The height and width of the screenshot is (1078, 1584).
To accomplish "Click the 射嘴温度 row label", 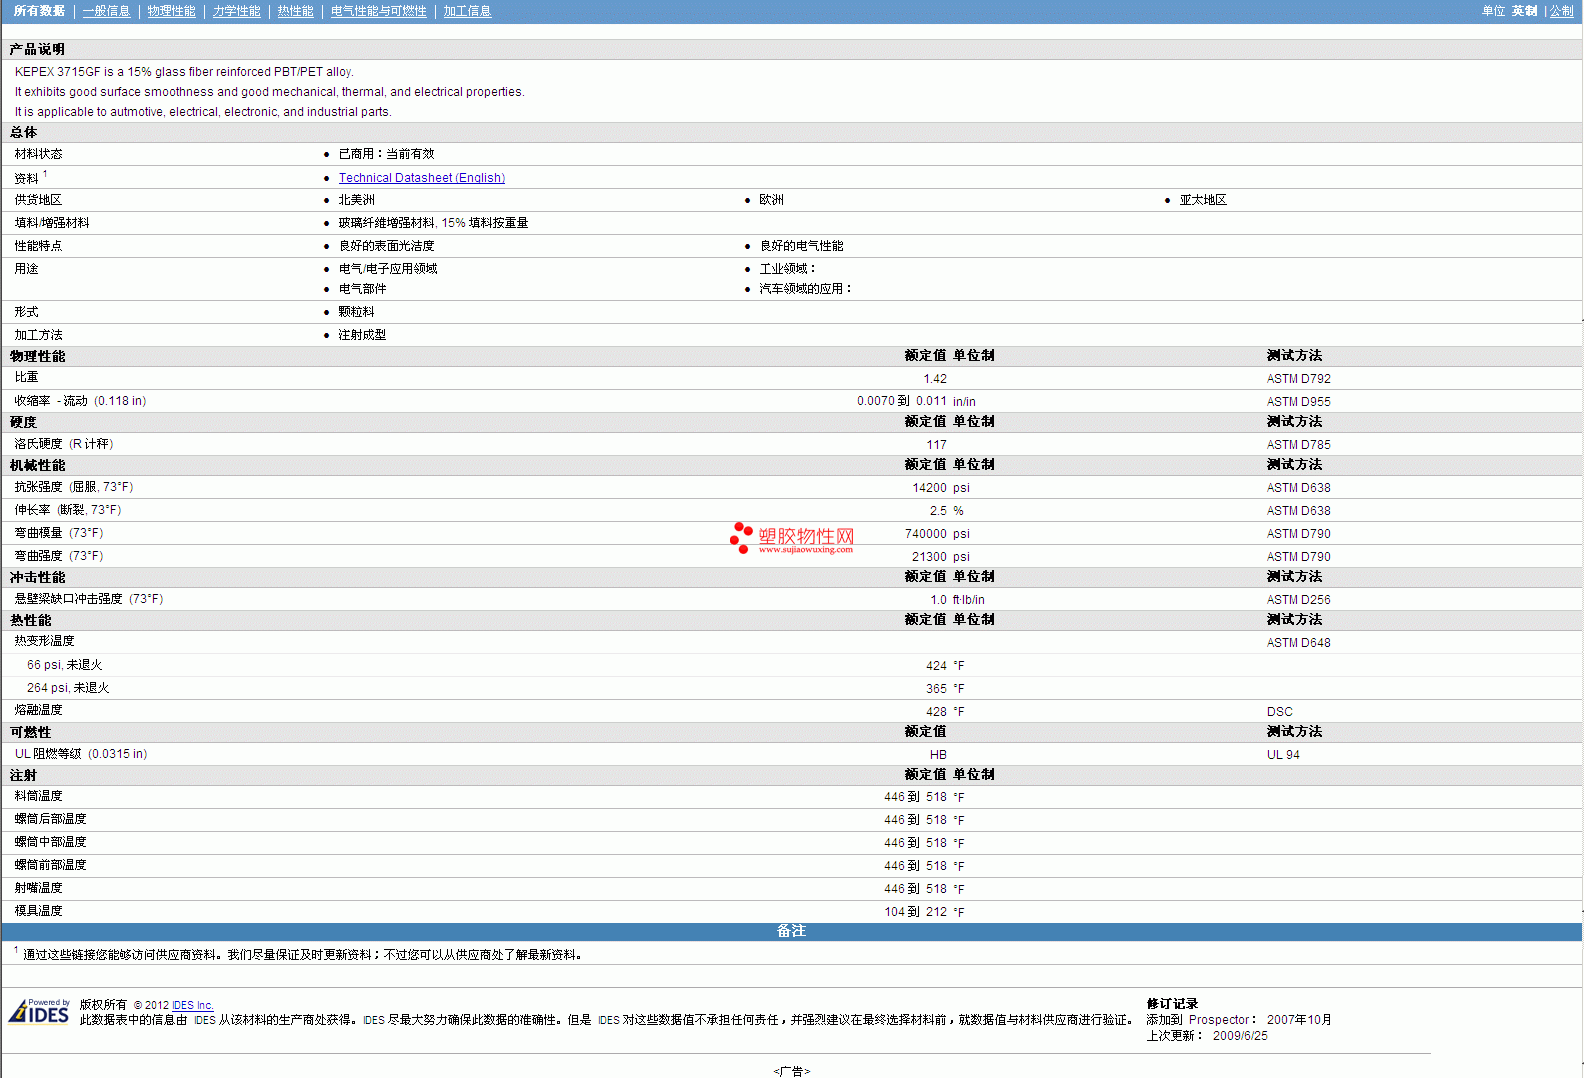I will 38,888.
